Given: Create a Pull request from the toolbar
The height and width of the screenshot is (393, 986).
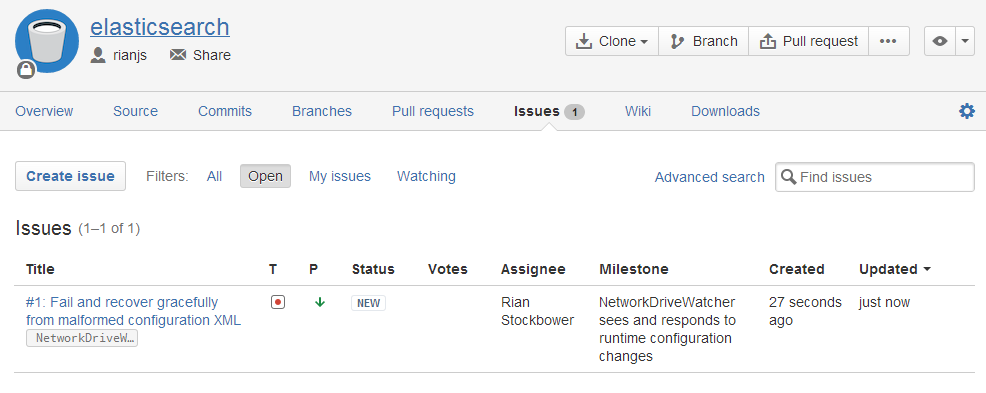Looking at the screenshot, I should (809, 41).
